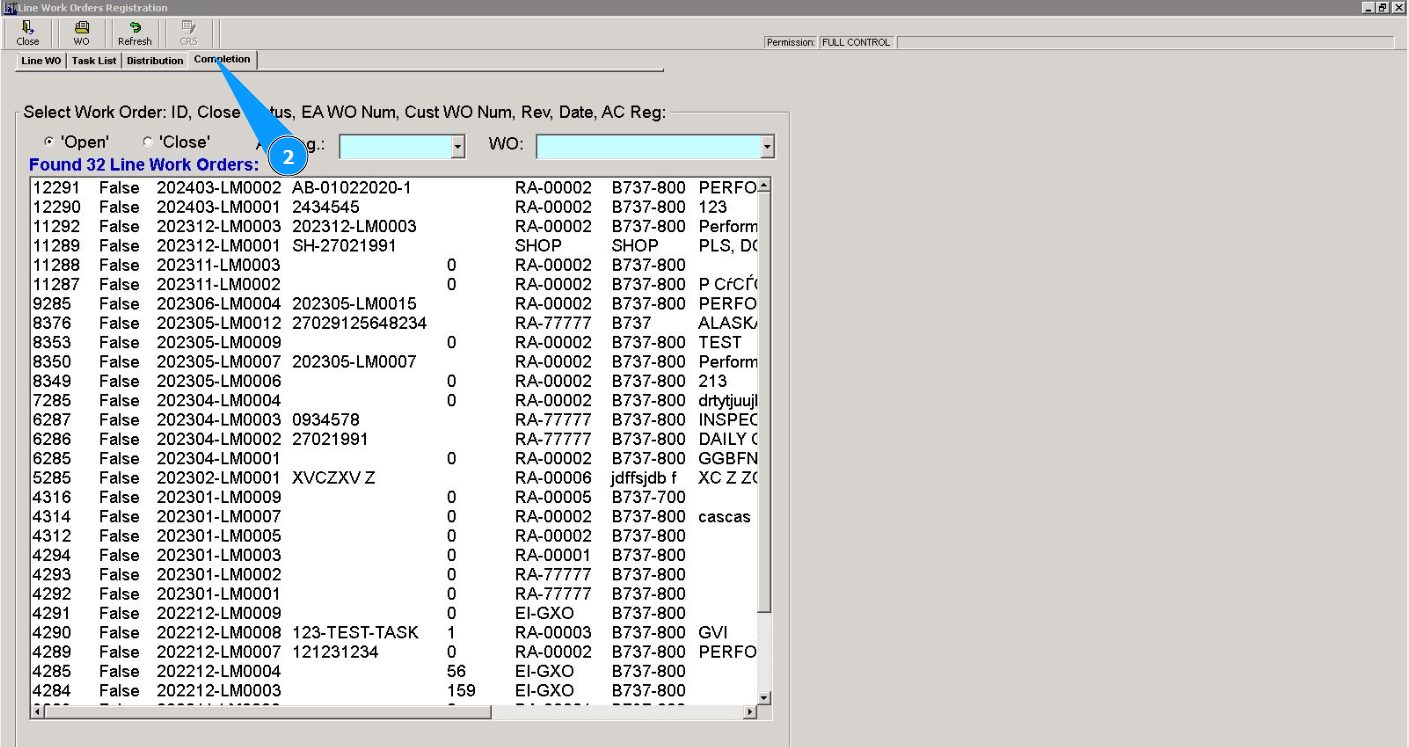Select work order row 7285

pyautogui.click(x=394, y=401)
